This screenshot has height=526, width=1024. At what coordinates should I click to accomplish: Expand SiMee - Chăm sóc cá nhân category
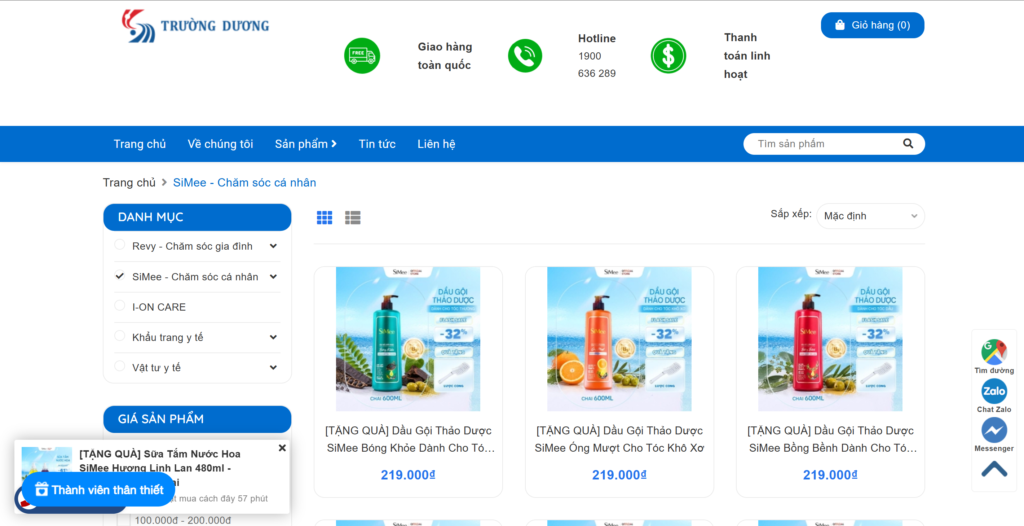[273, 277]
